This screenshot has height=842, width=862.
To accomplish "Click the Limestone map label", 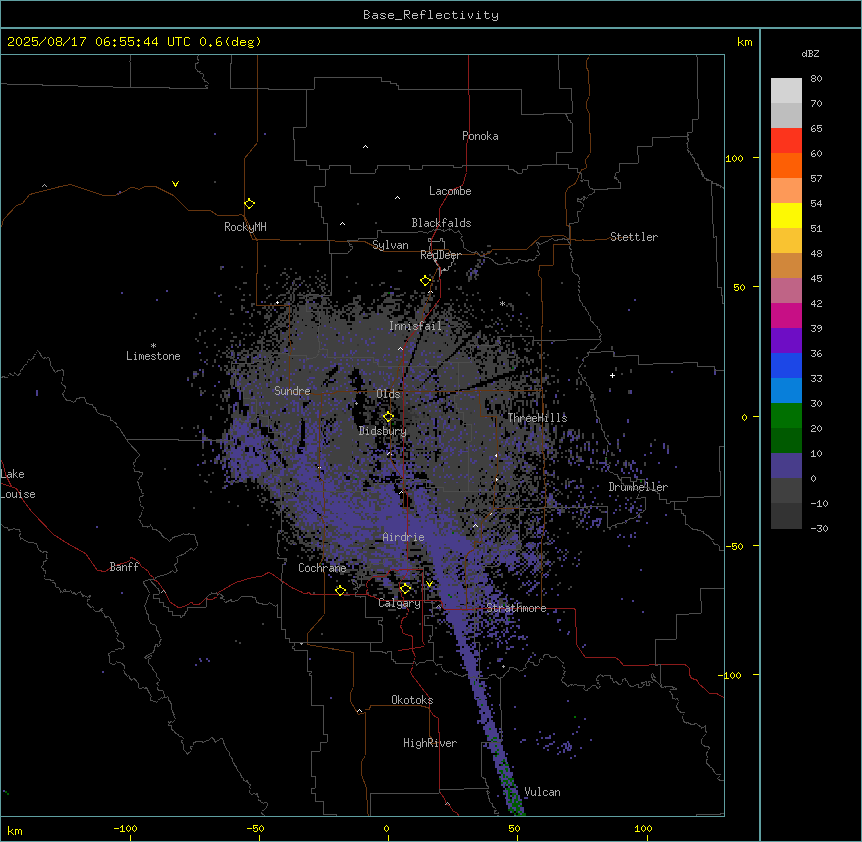I will 153,356.
